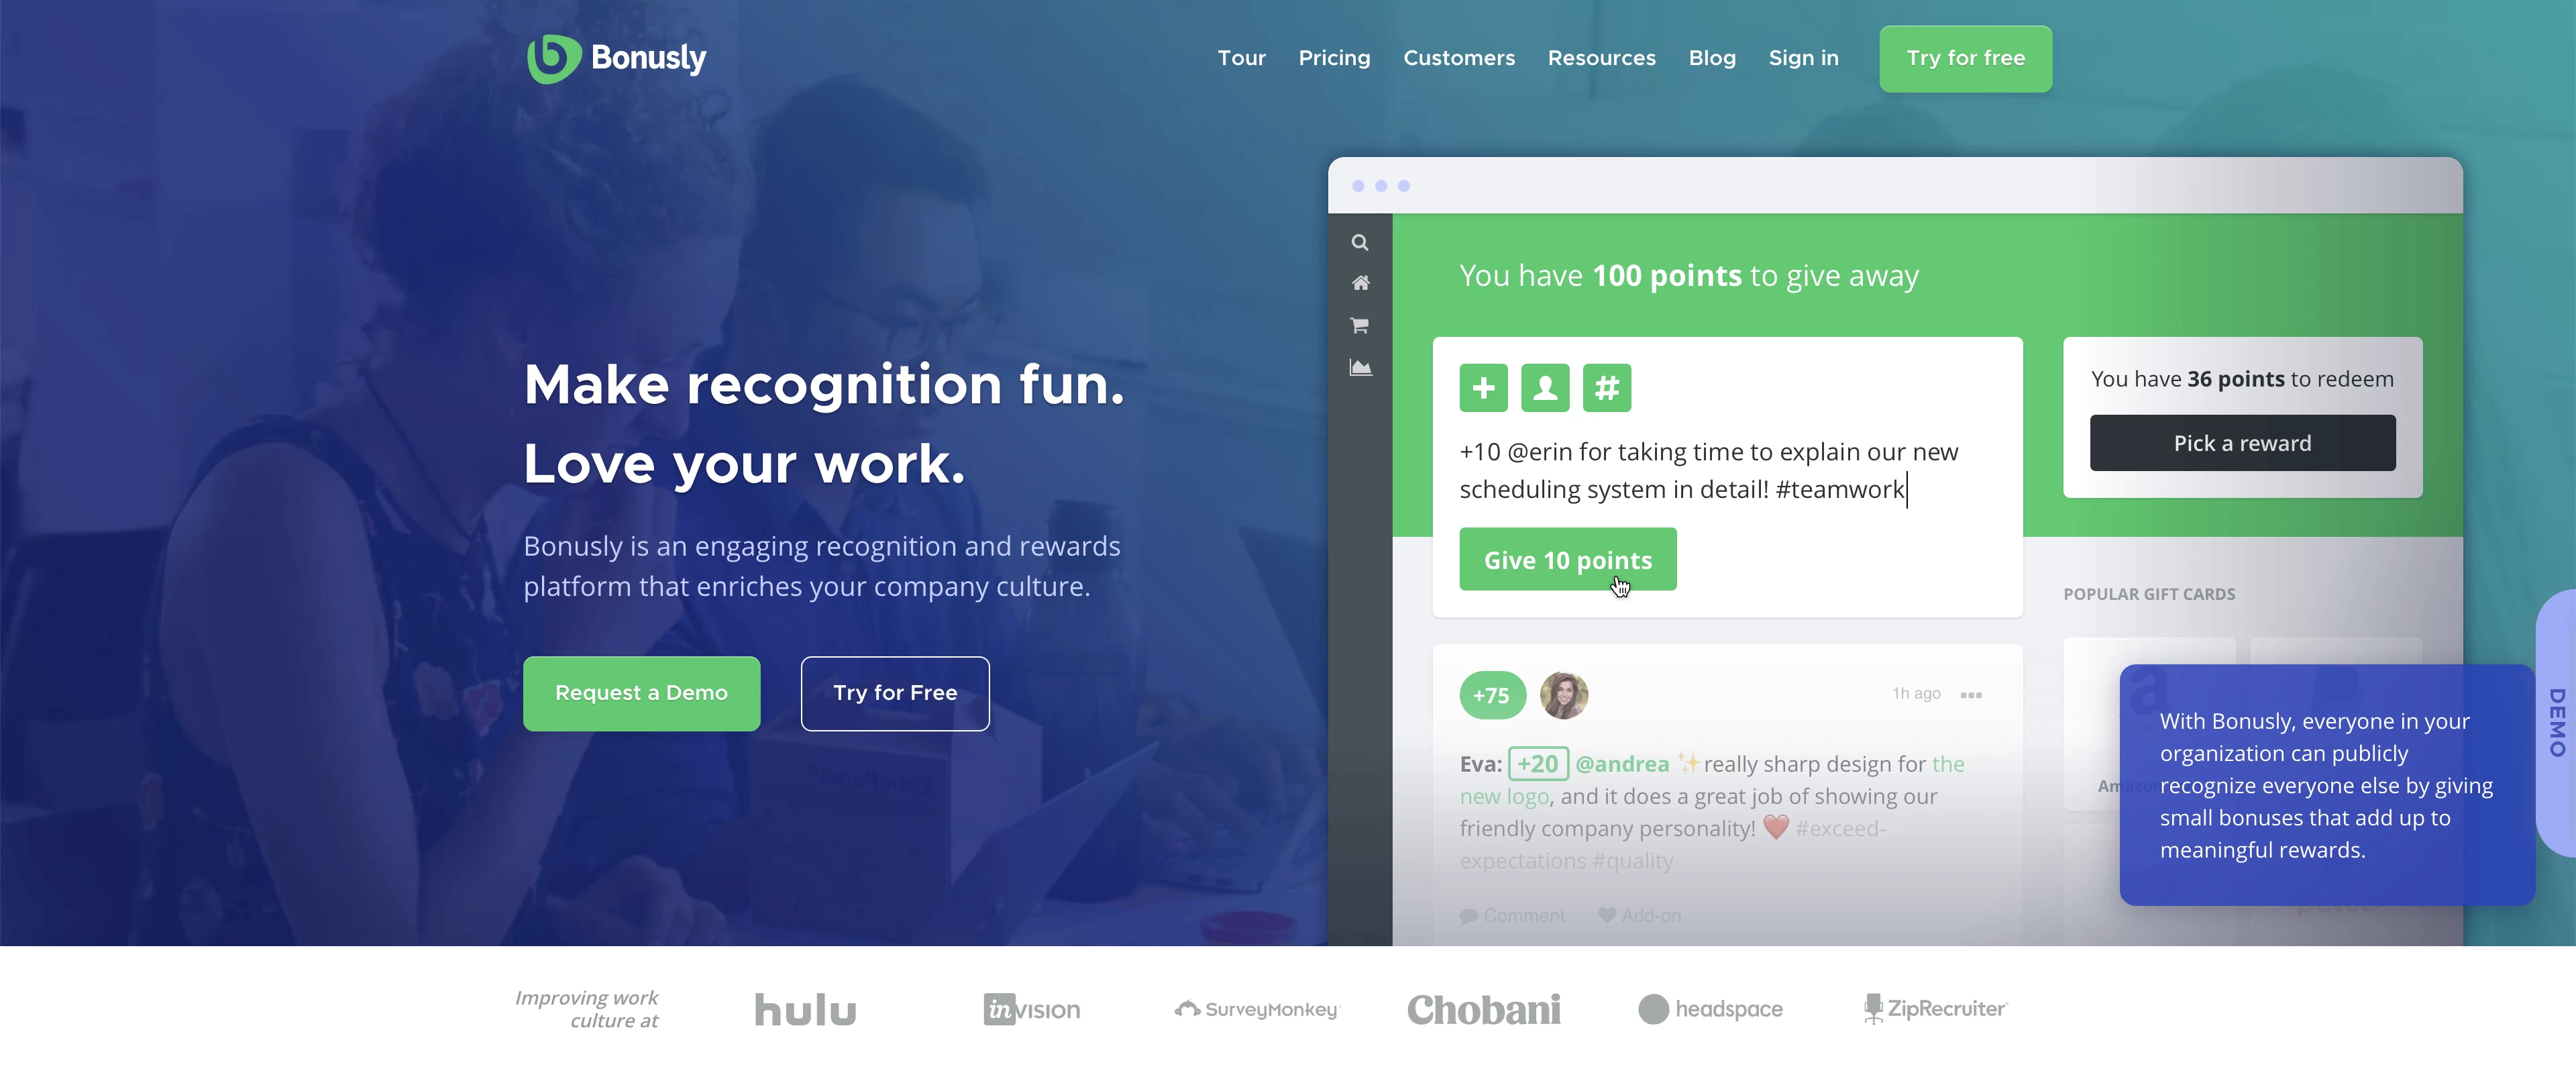
Task: Click Eva's profile picture thumbnail
Action: [x=1562, y=695]
